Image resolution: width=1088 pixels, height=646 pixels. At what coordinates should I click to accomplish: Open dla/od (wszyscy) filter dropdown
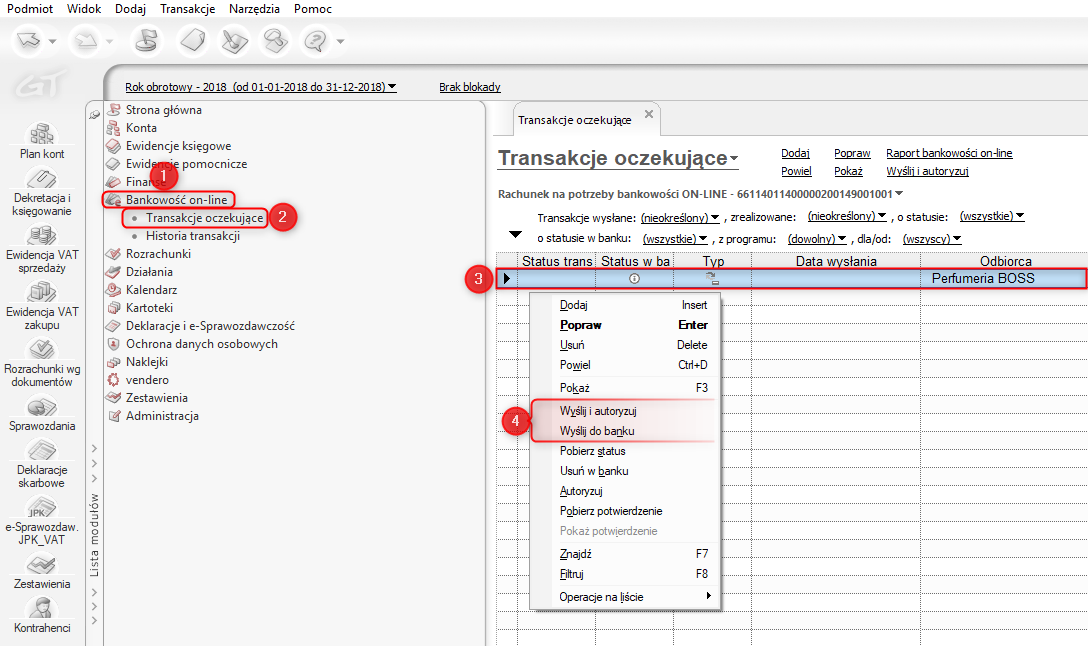point(931,239)
